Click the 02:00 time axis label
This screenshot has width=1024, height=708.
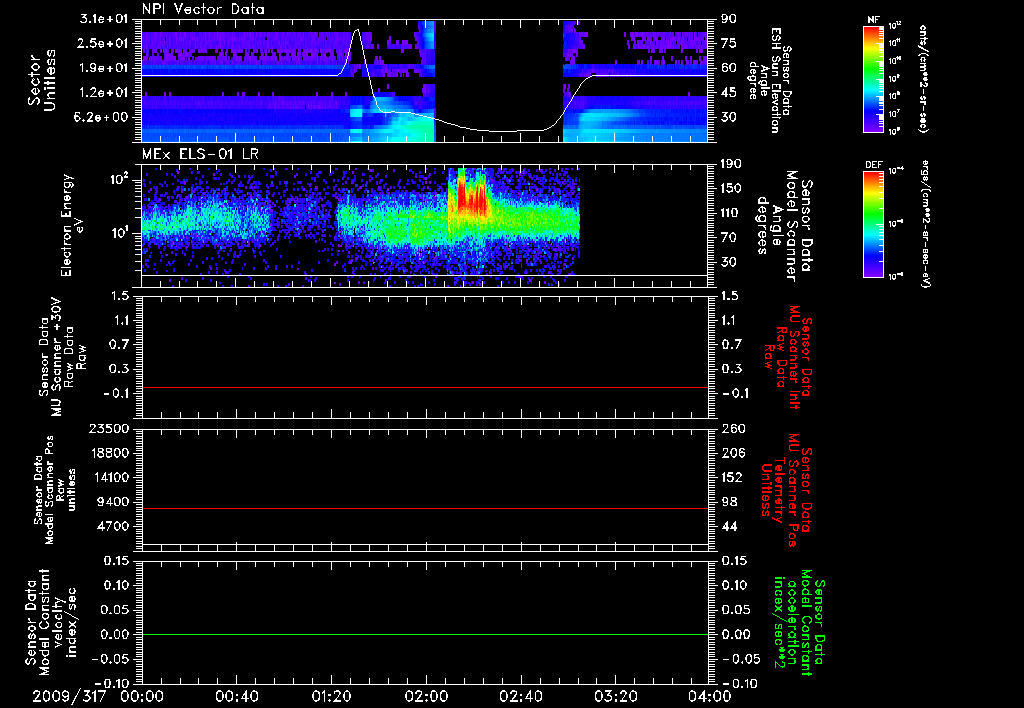pyautogui.click(x=426, y=696)
